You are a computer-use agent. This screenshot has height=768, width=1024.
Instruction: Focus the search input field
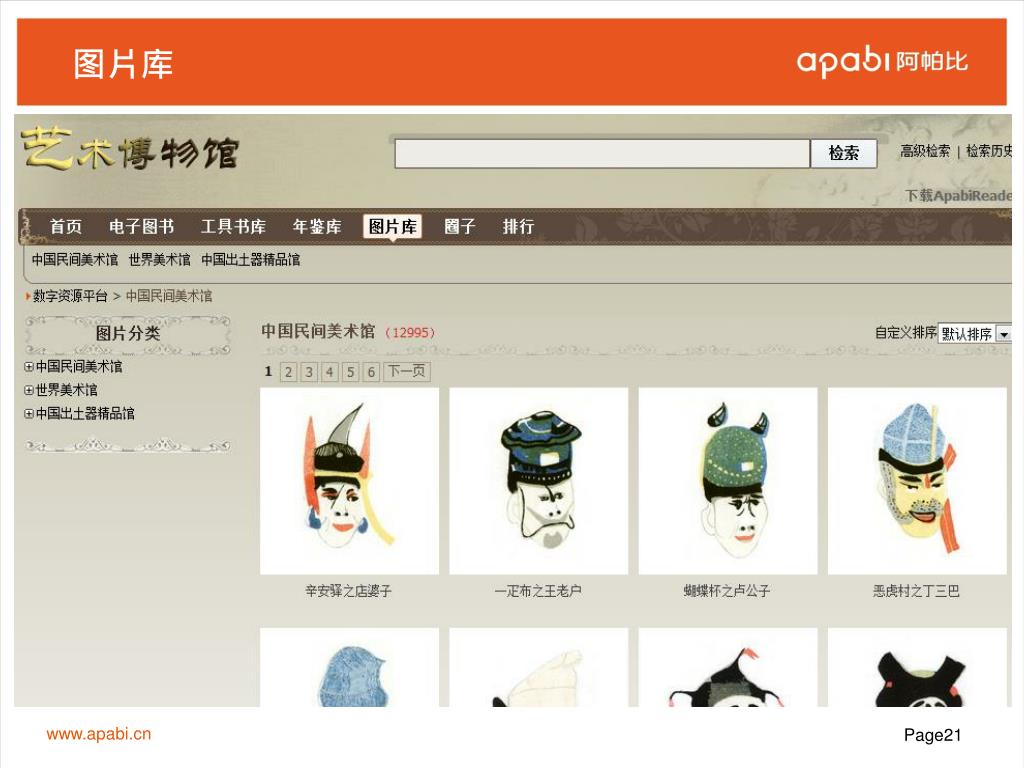[602, 153]
